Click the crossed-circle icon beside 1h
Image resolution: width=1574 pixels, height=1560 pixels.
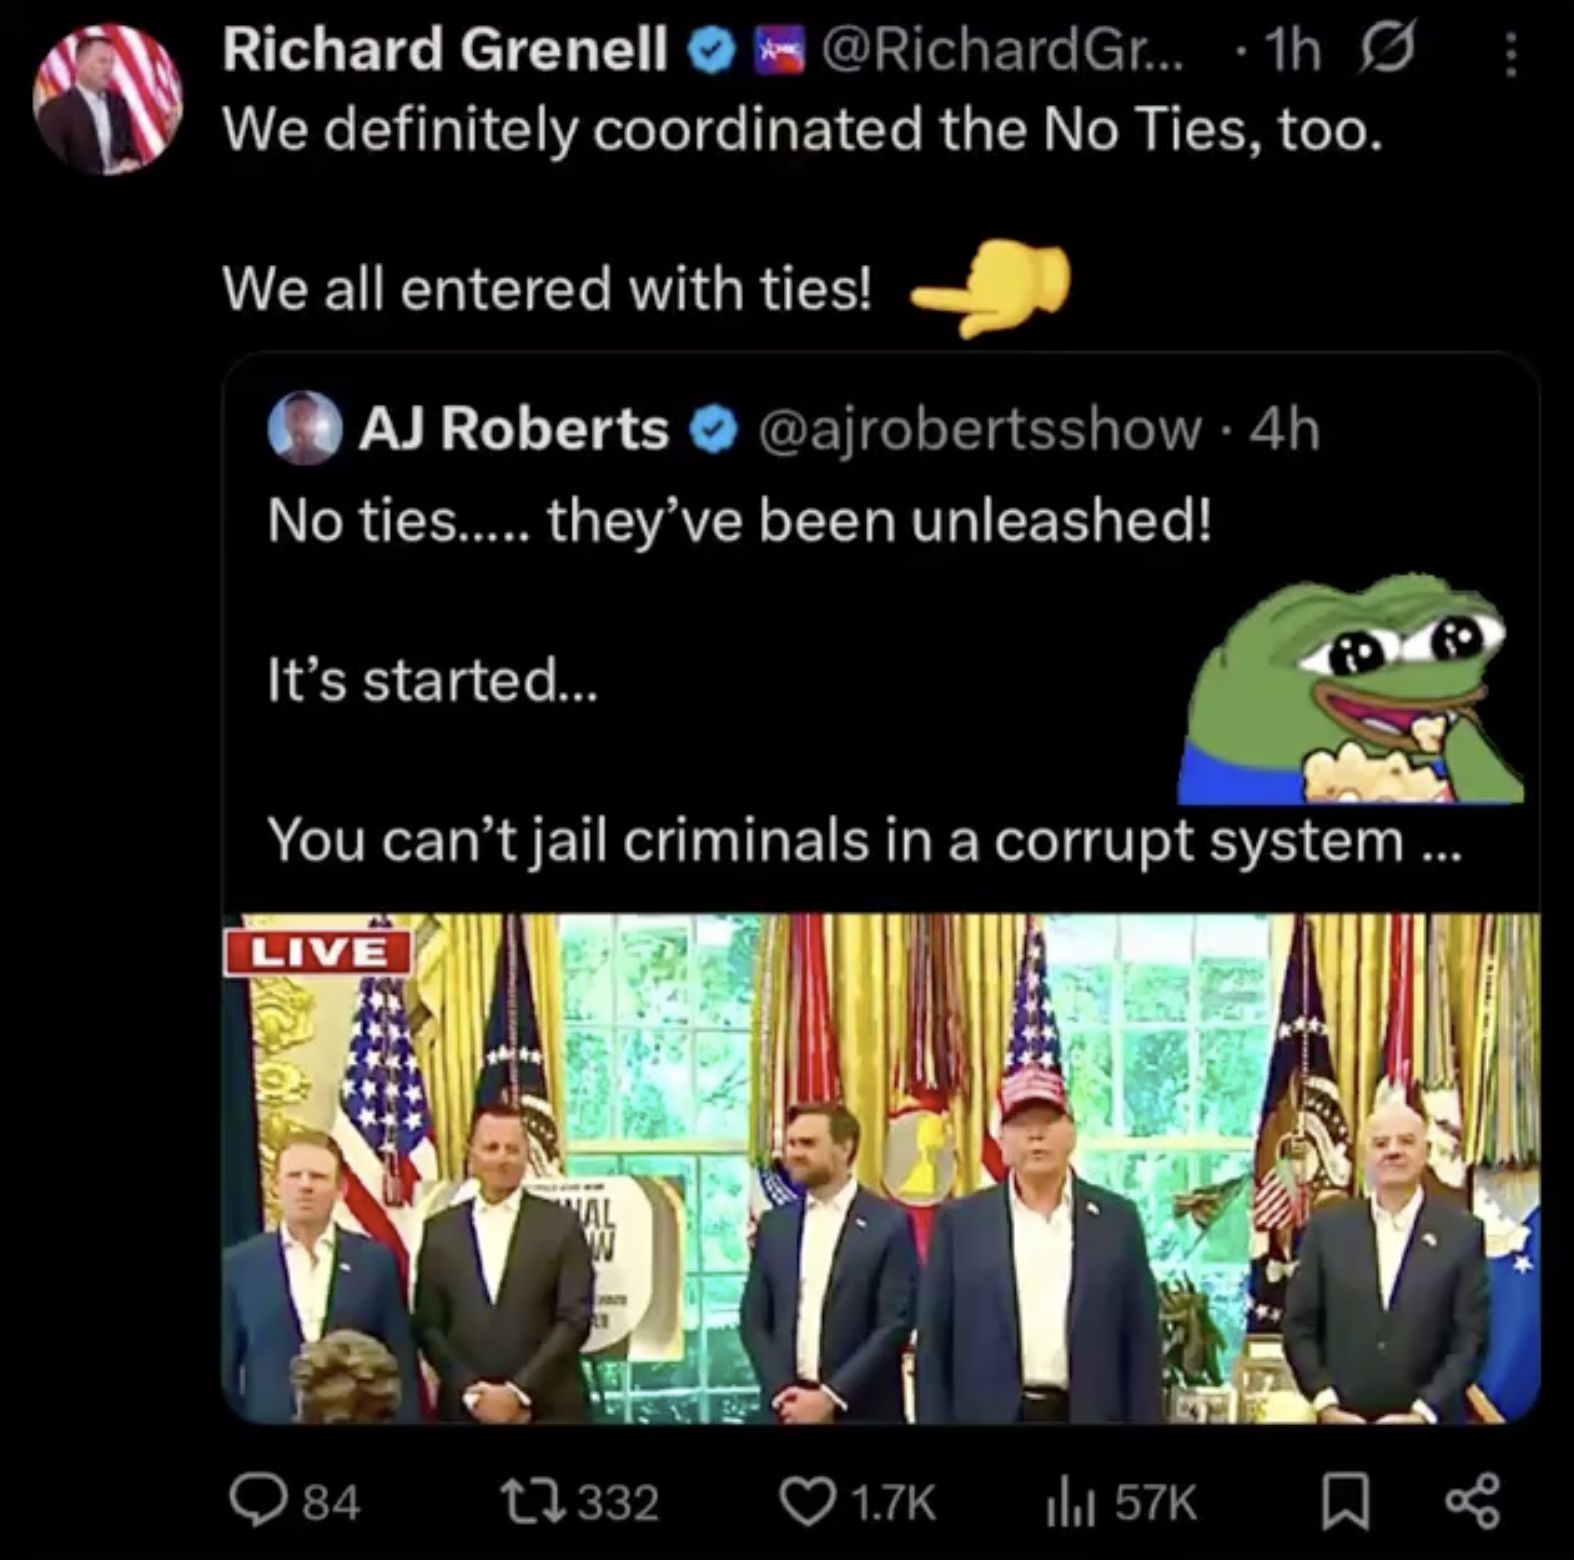click(x=1386, y=50)
